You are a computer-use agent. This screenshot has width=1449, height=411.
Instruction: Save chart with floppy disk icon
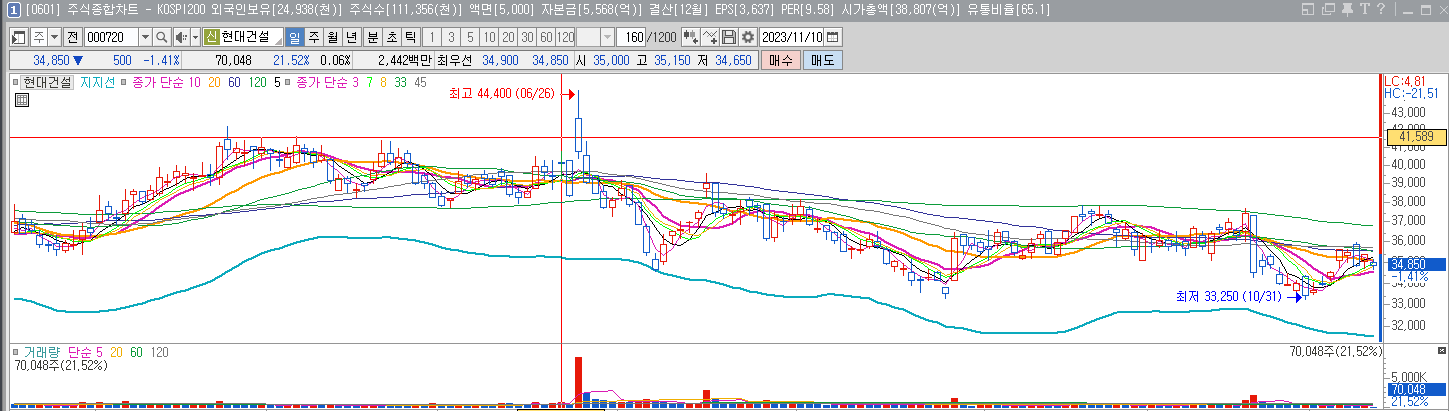(x=729, y=37)
